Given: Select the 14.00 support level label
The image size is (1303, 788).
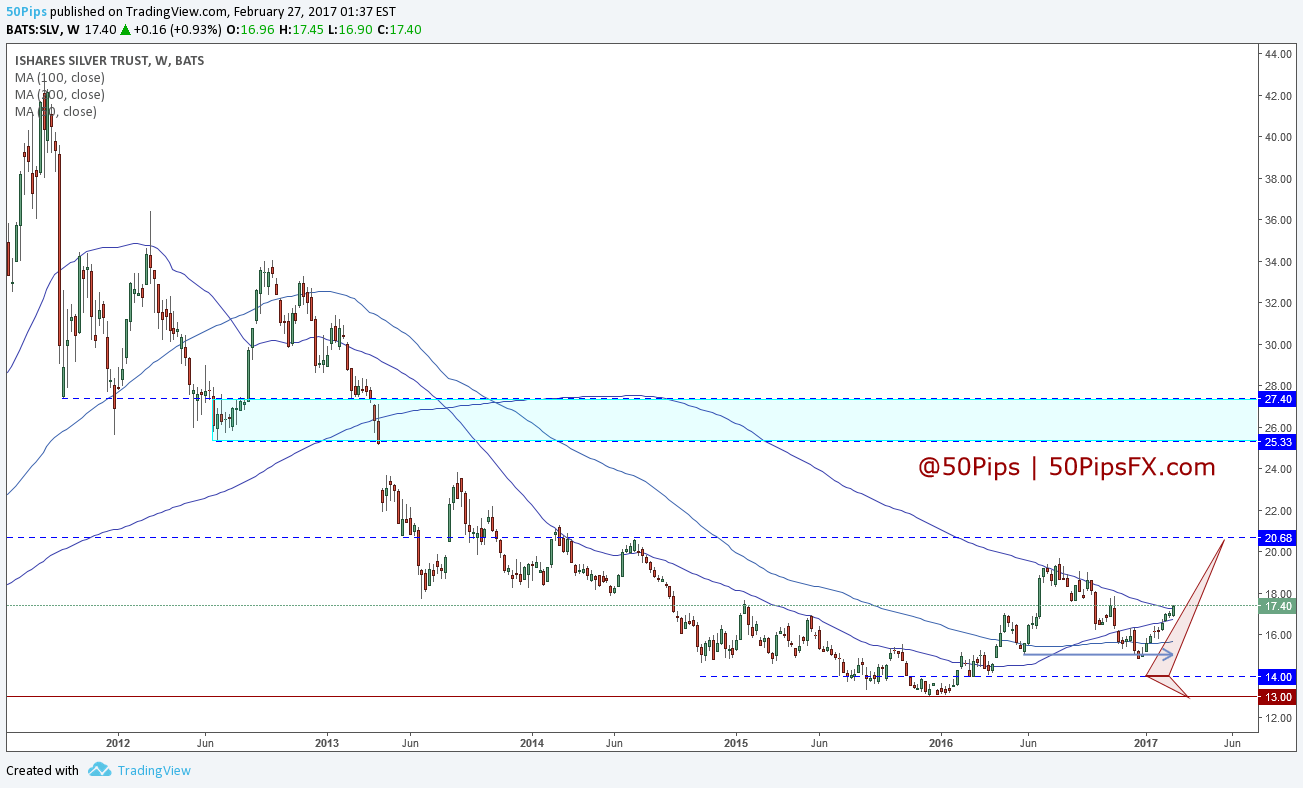Looking at the screenshot, I should click(x=1279, y=677).
